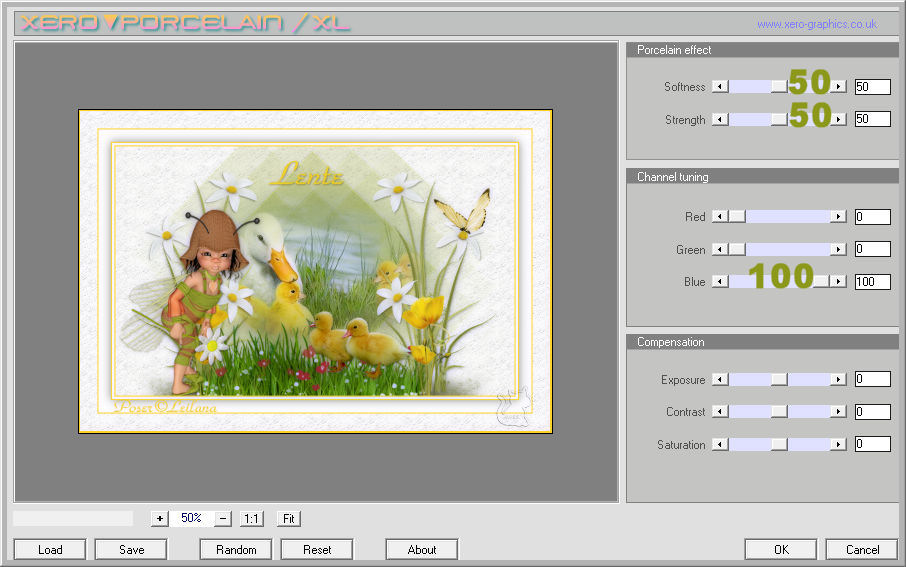Screen dimensions: 906x567
Task: Click the 50% zoom level text
Action: tap(191, 518)
